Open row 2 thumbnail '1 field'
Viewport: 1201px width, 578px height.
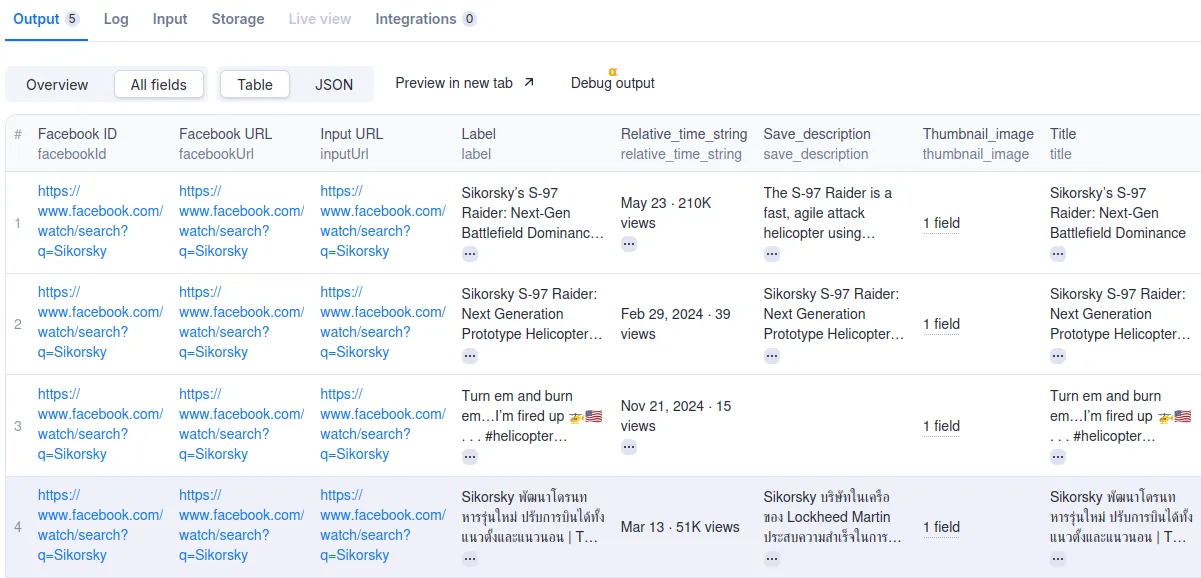point(941,324)
